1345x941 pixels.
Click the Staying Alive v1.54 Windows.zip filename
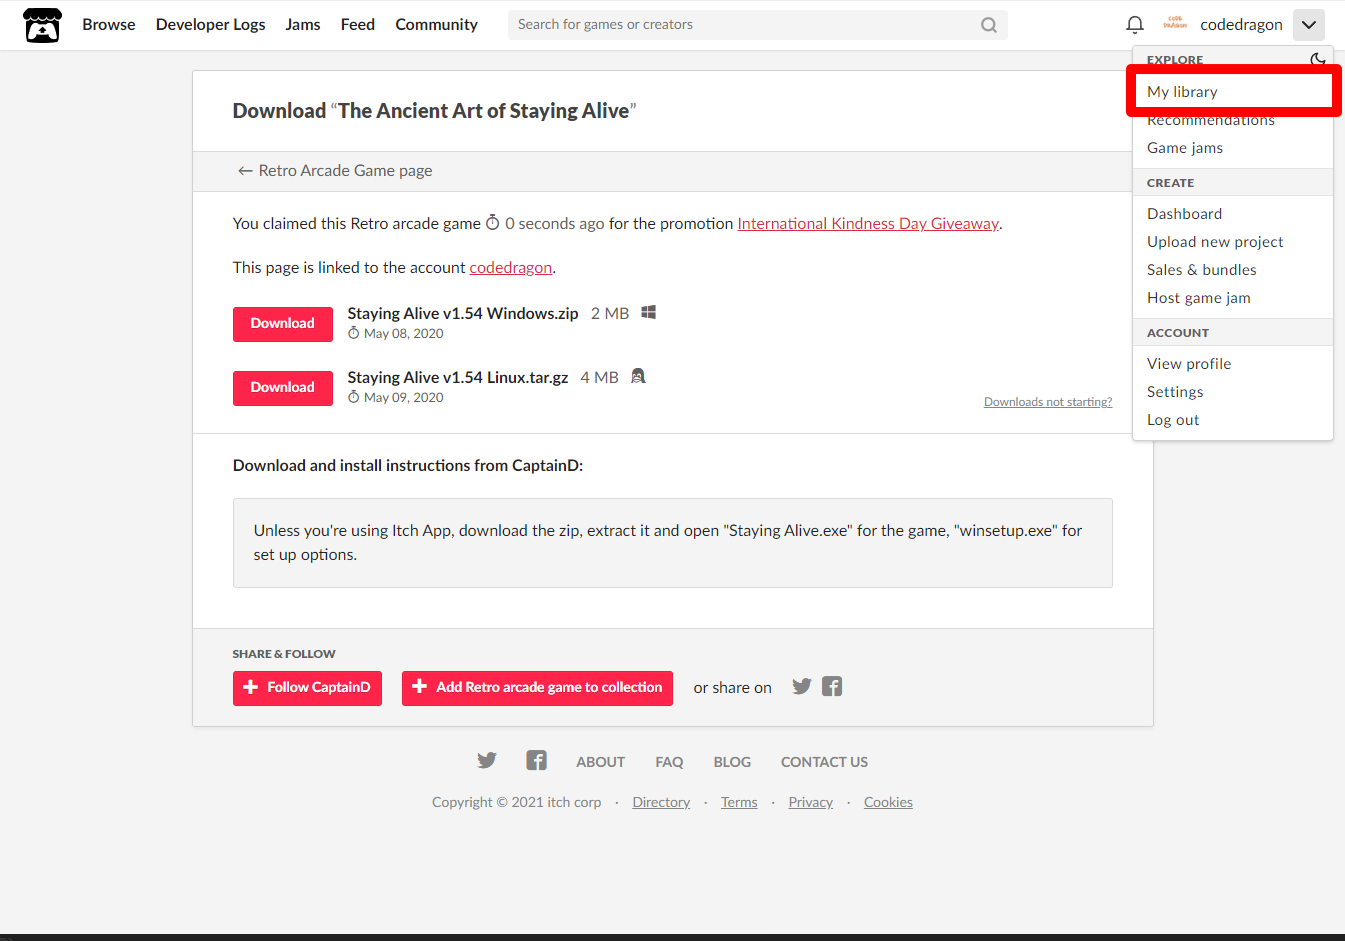click(463, 313)
